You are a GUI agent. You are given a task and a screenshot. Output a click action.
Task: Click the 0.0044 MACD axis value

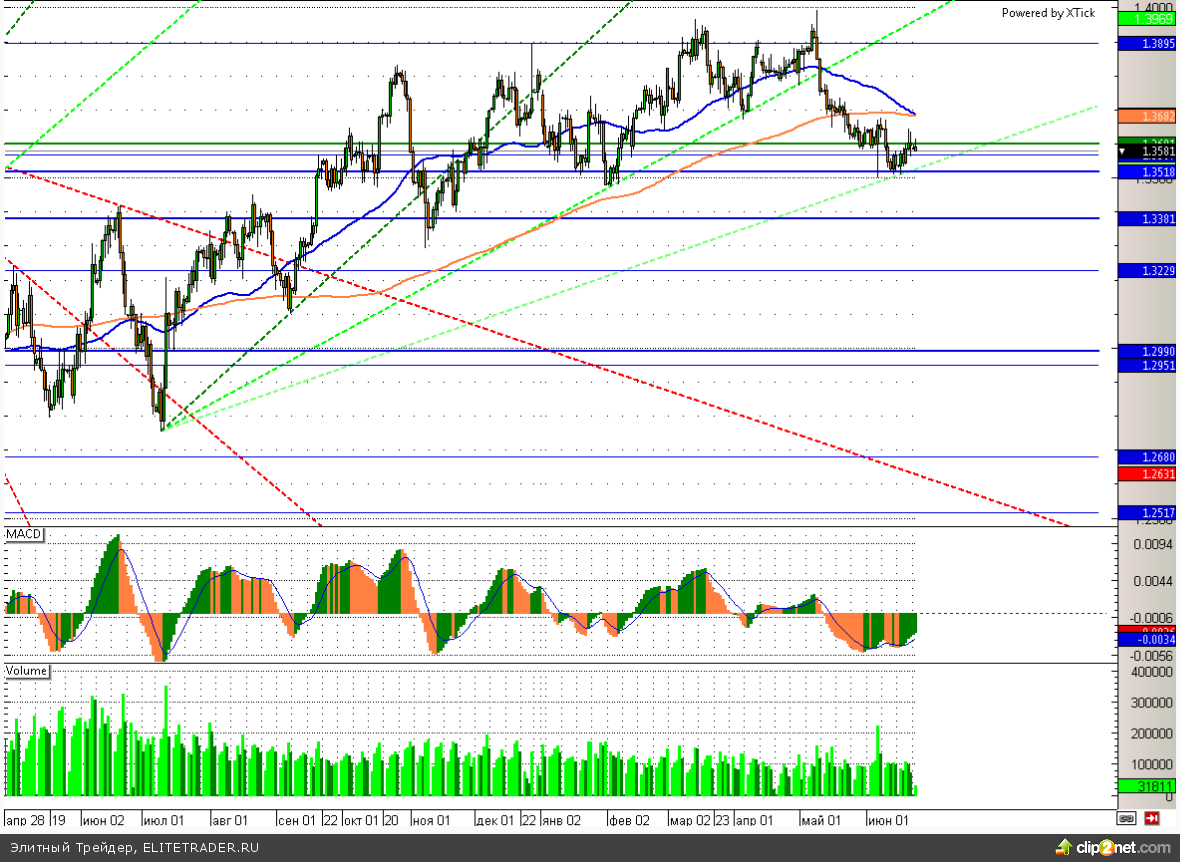pos(1153,581)
